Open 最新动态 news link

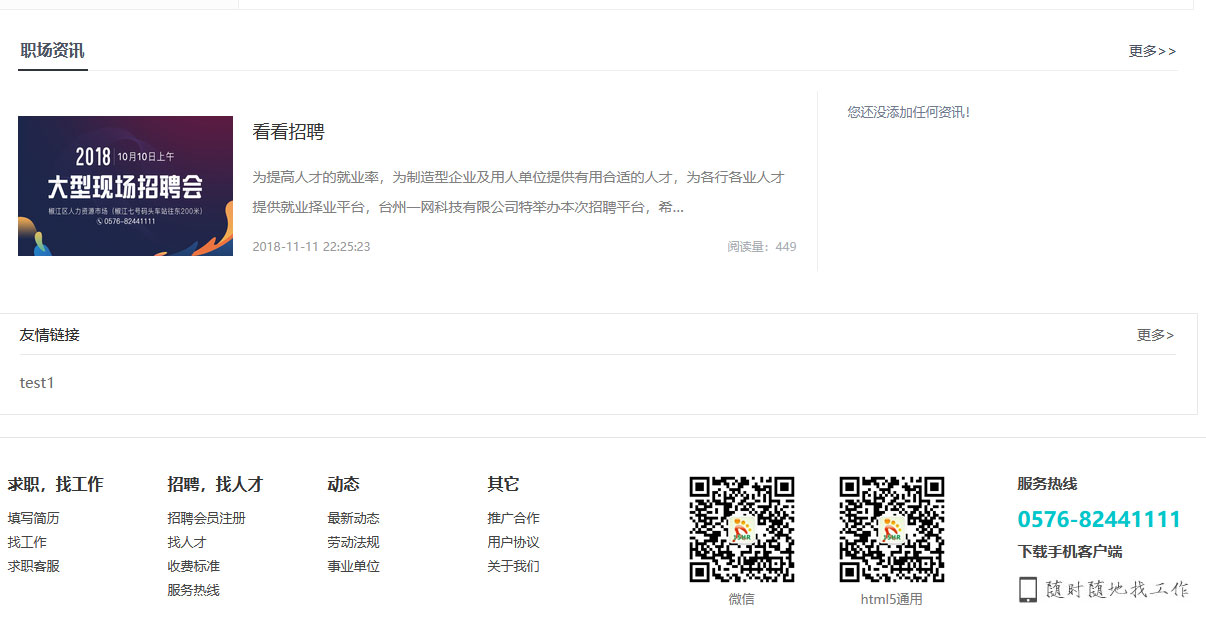click(x=353, y=518)
